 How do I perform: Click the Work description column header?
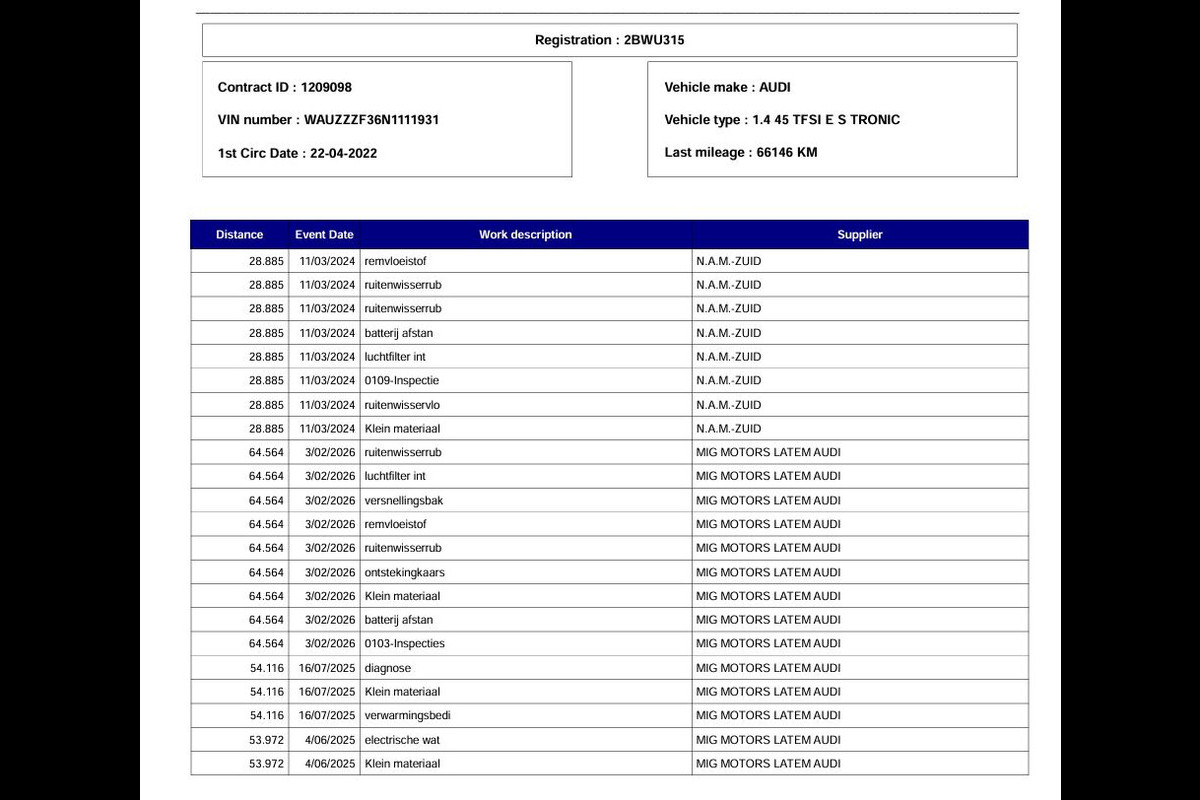525,234
